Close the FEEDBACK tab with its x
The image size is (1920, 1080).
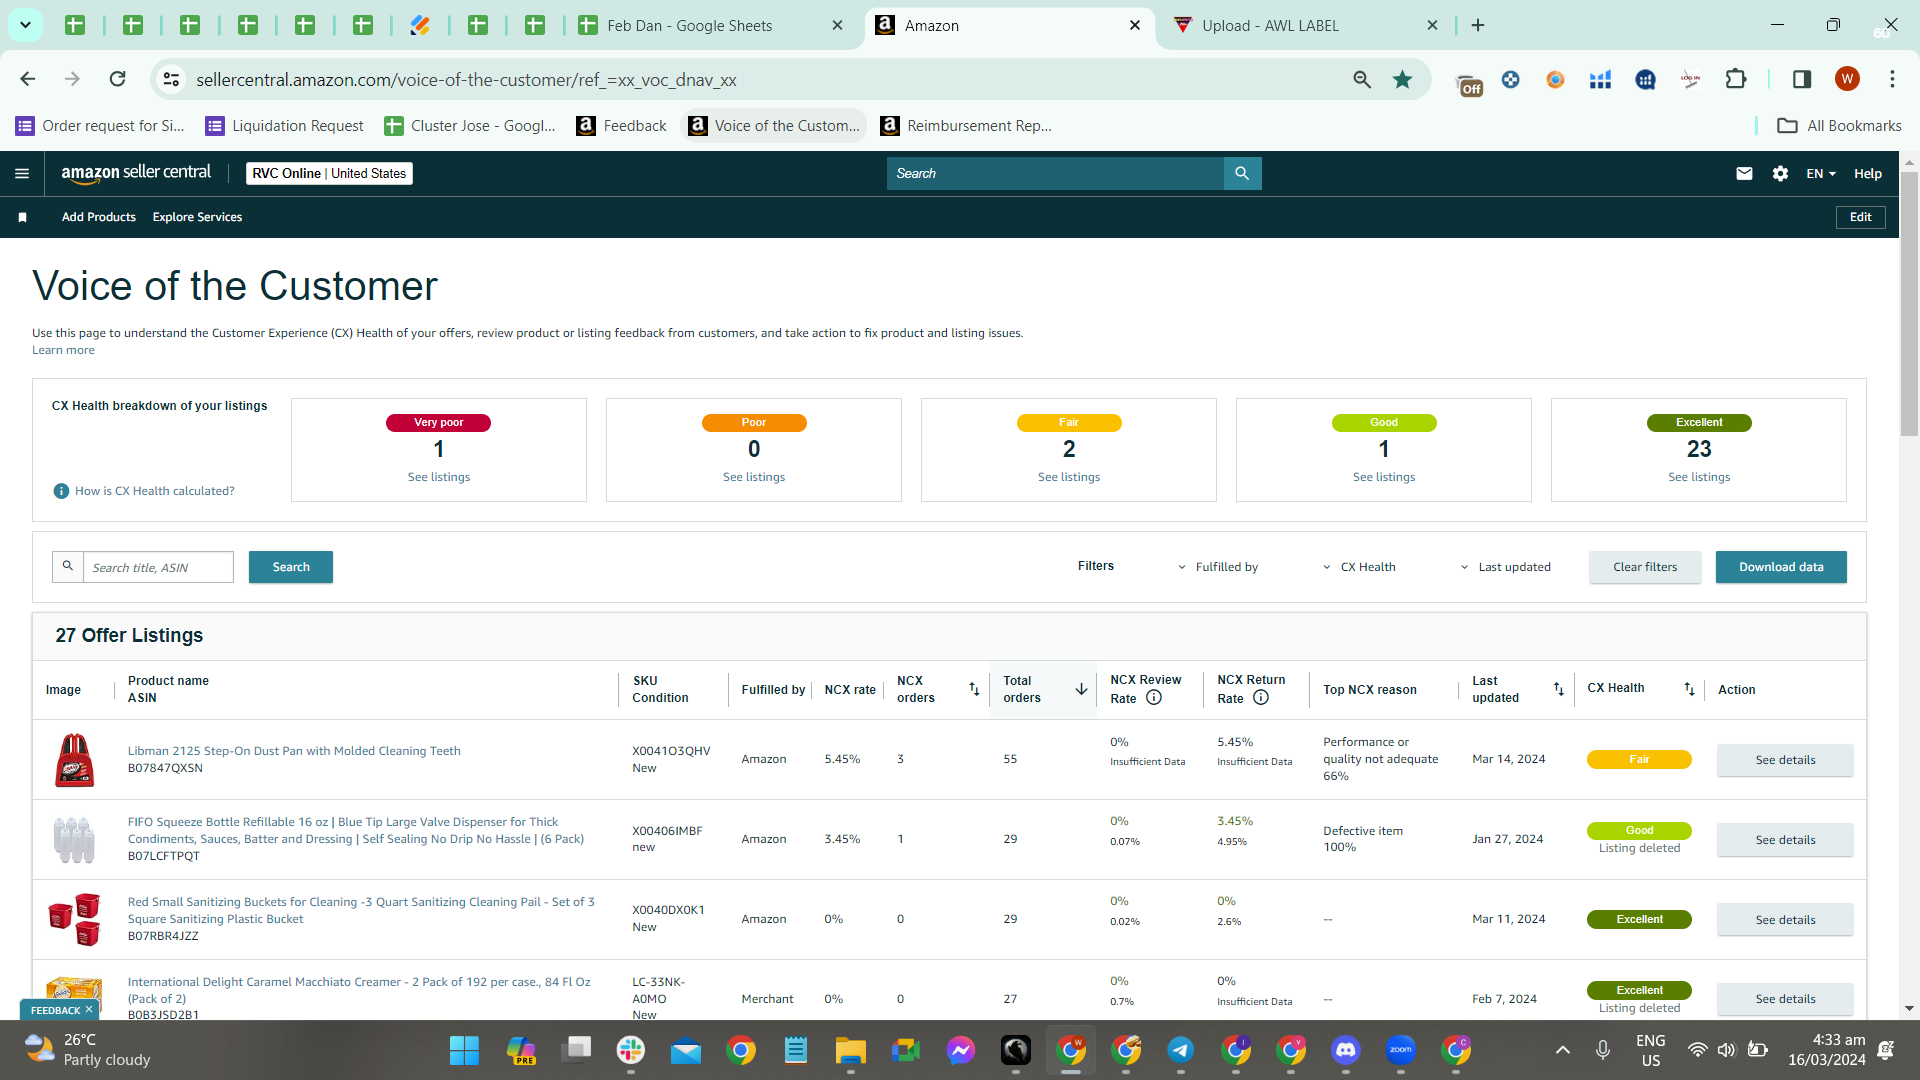89,1010
